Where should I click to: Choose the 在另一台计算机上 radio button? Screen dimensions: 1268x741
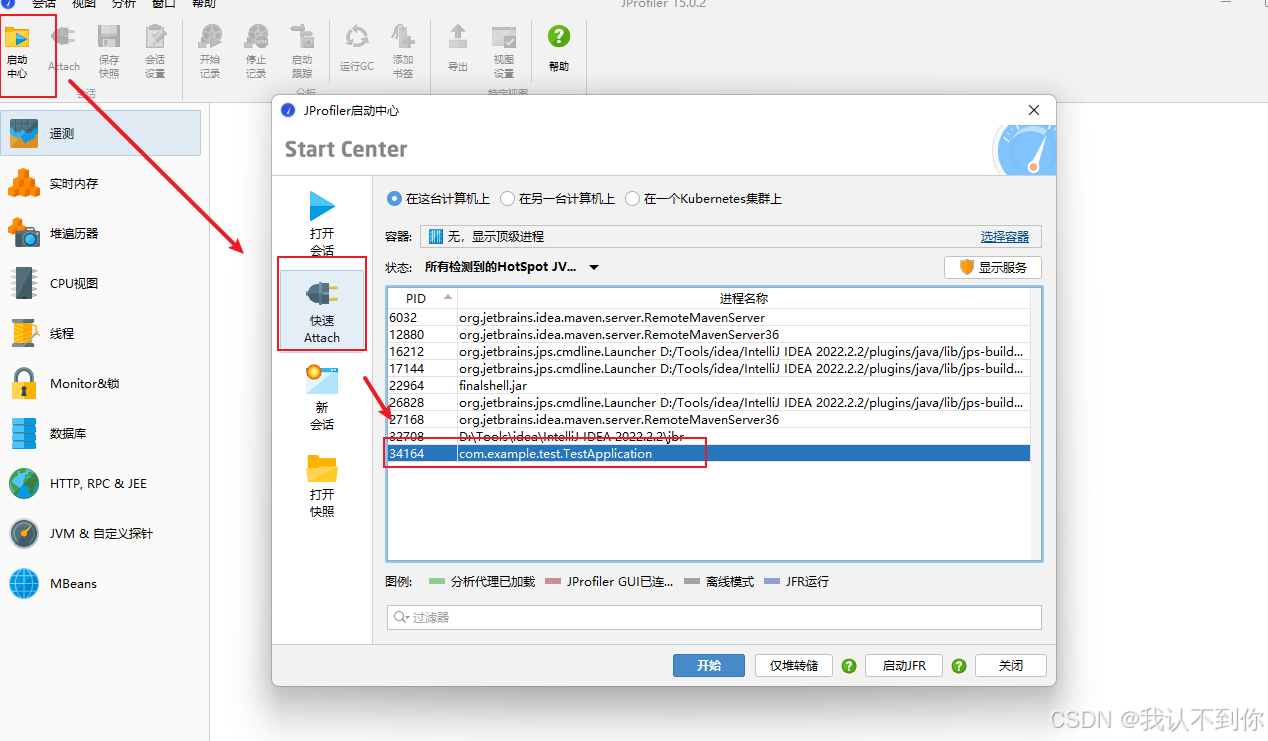coord(508,199)
